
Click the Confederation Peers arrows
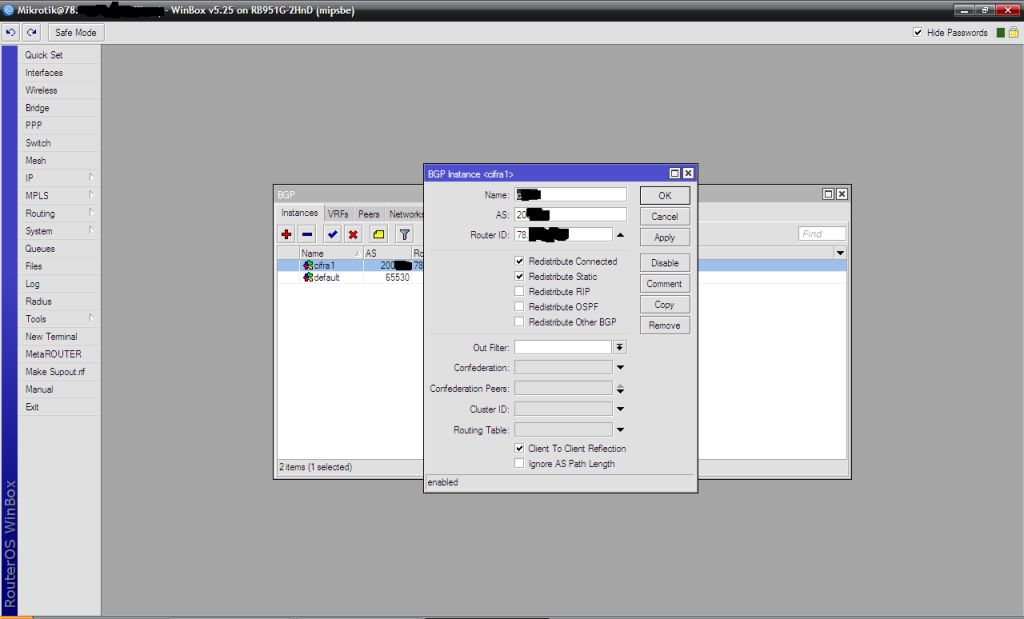620,389
